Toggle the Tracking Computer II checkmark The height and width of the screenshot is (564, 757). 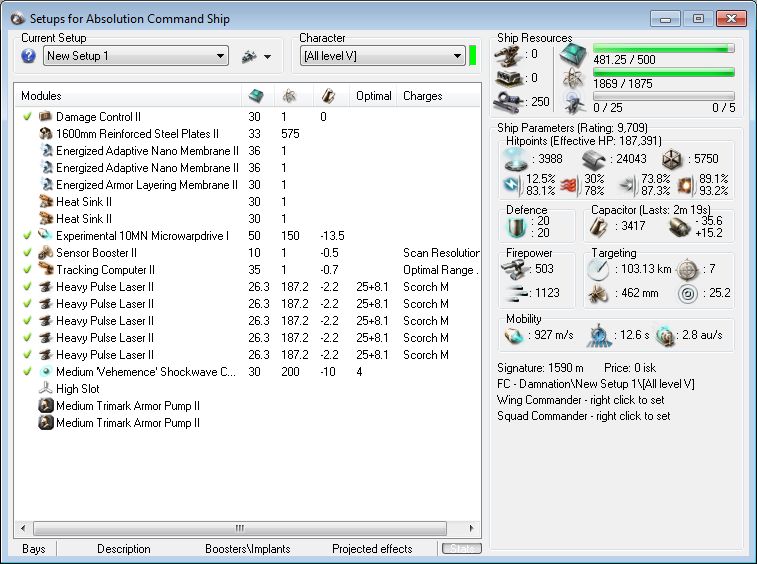(x=27, y=270)
